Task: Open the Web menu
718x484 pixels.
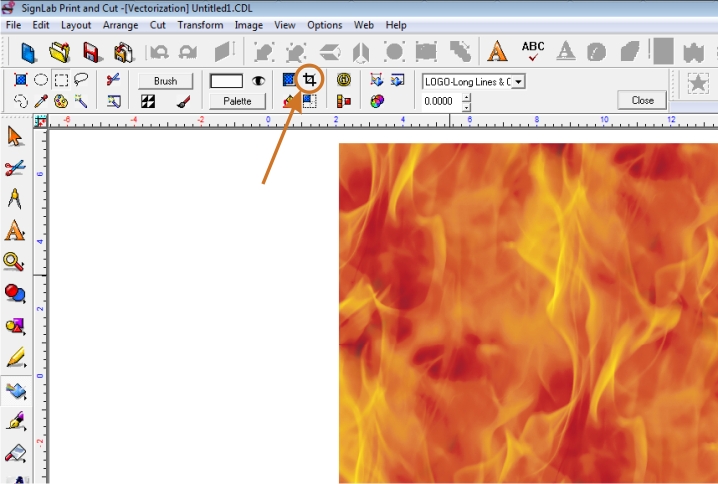Action: coord(364,25)
